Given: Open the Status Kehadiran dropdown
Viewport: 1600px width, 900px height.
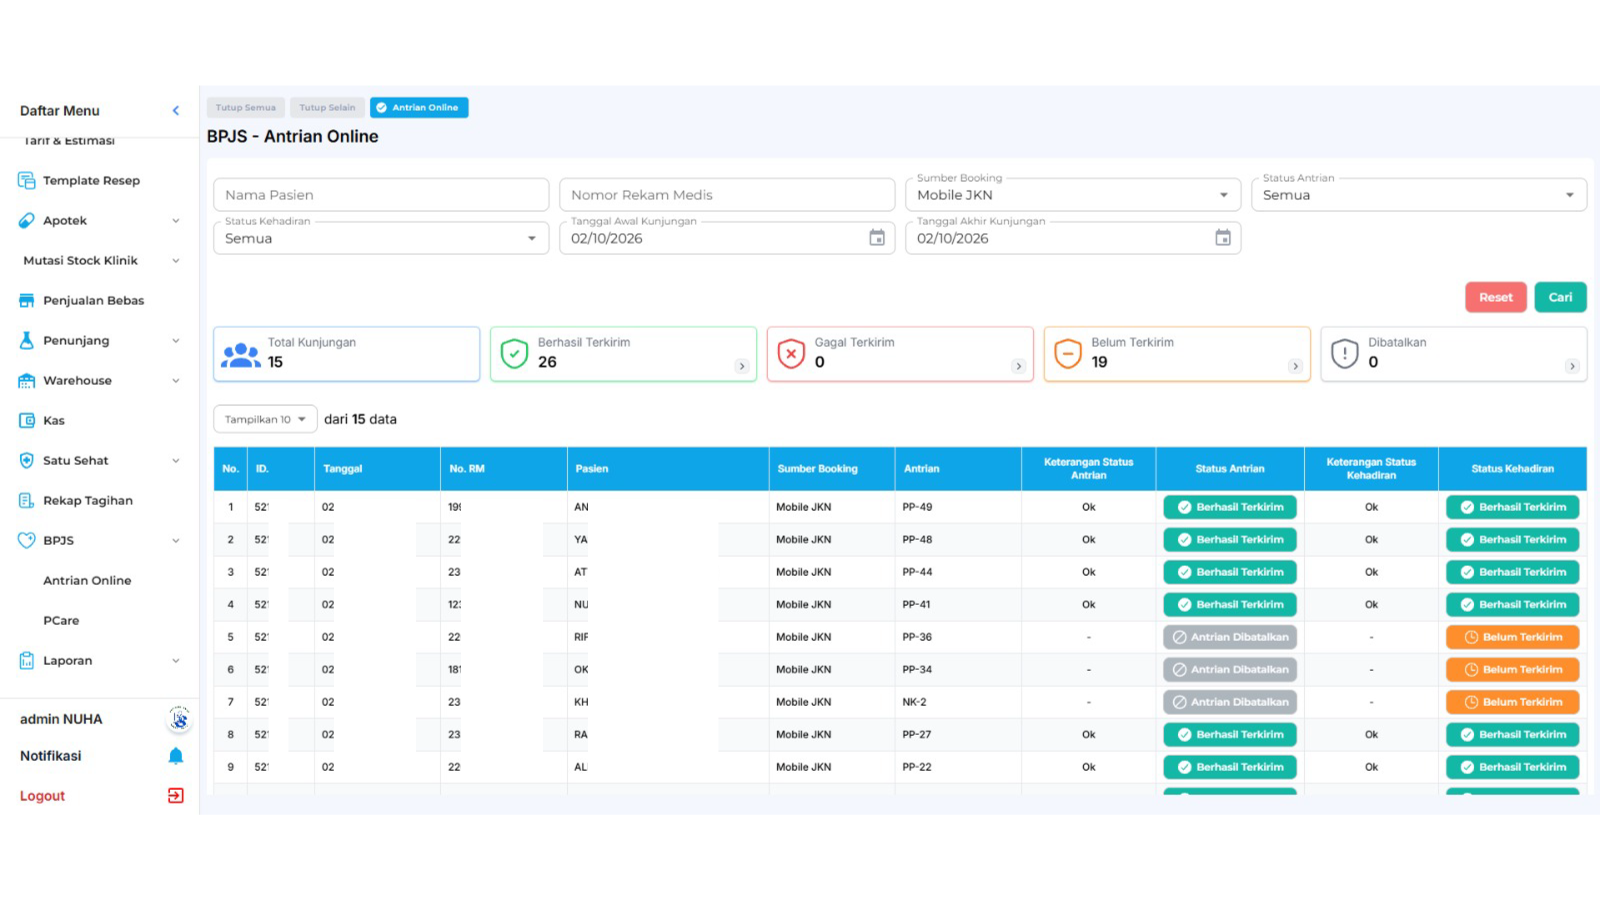Looking at the screenshot, I should [381, 238].
